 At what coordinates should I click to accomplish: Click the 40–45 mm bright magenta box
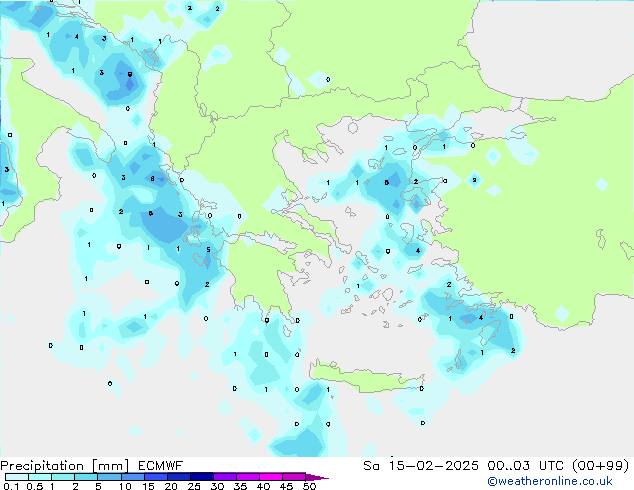pyautogui.click(x=271, y=477)
